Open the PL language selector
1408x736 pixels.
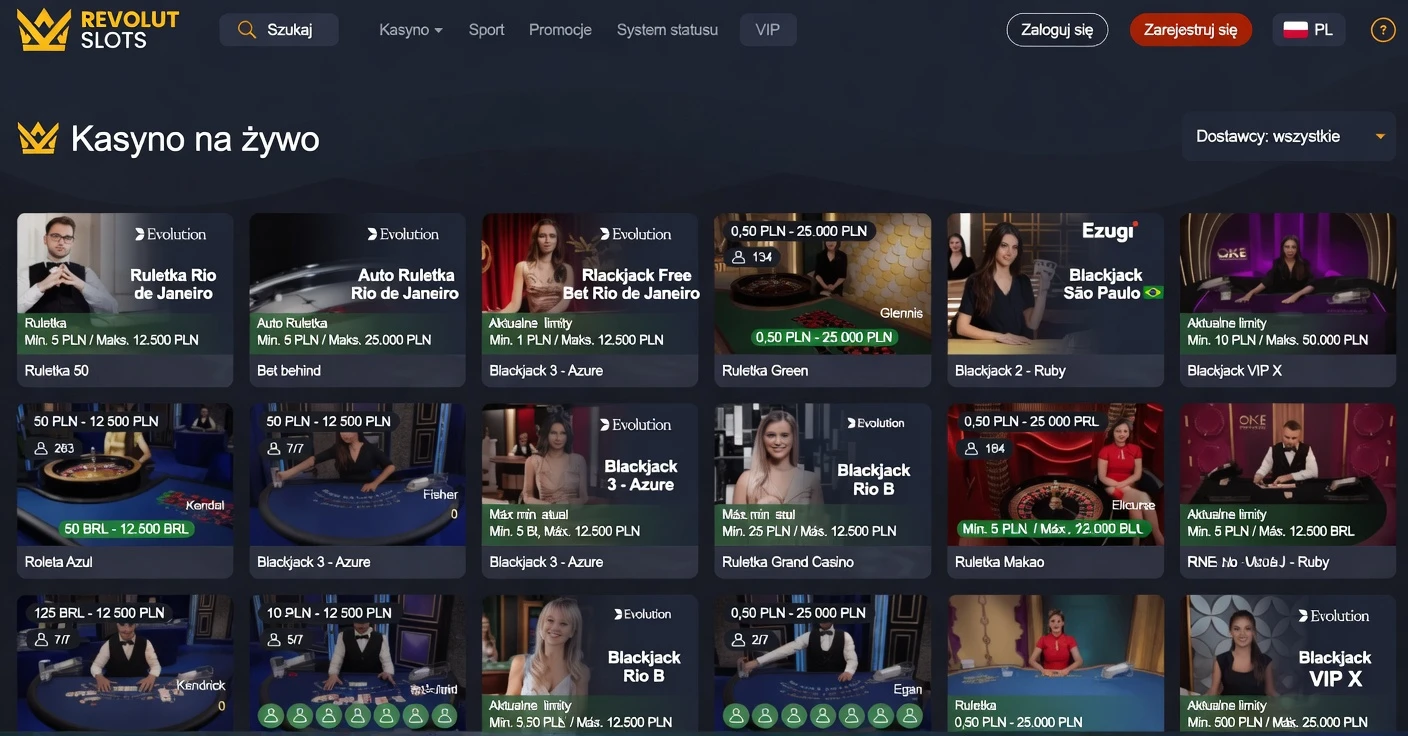(x=1309, y=30)
